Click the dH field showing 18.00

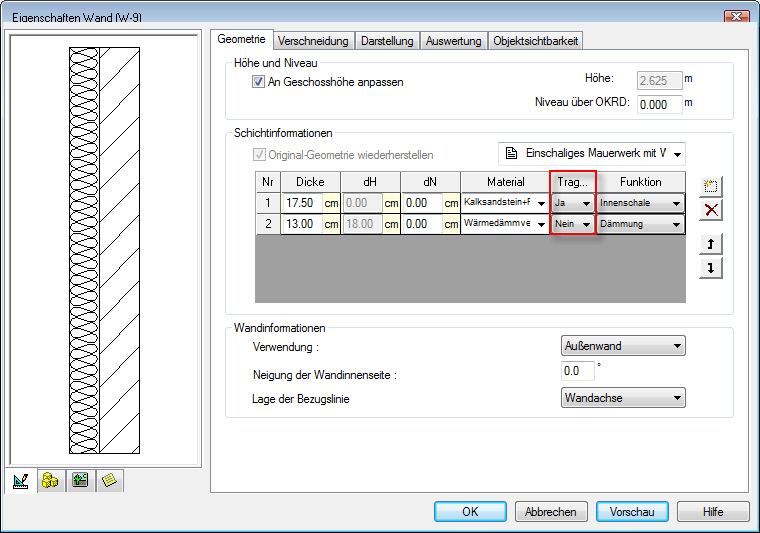pyautogui.click(x=363, y=224)
